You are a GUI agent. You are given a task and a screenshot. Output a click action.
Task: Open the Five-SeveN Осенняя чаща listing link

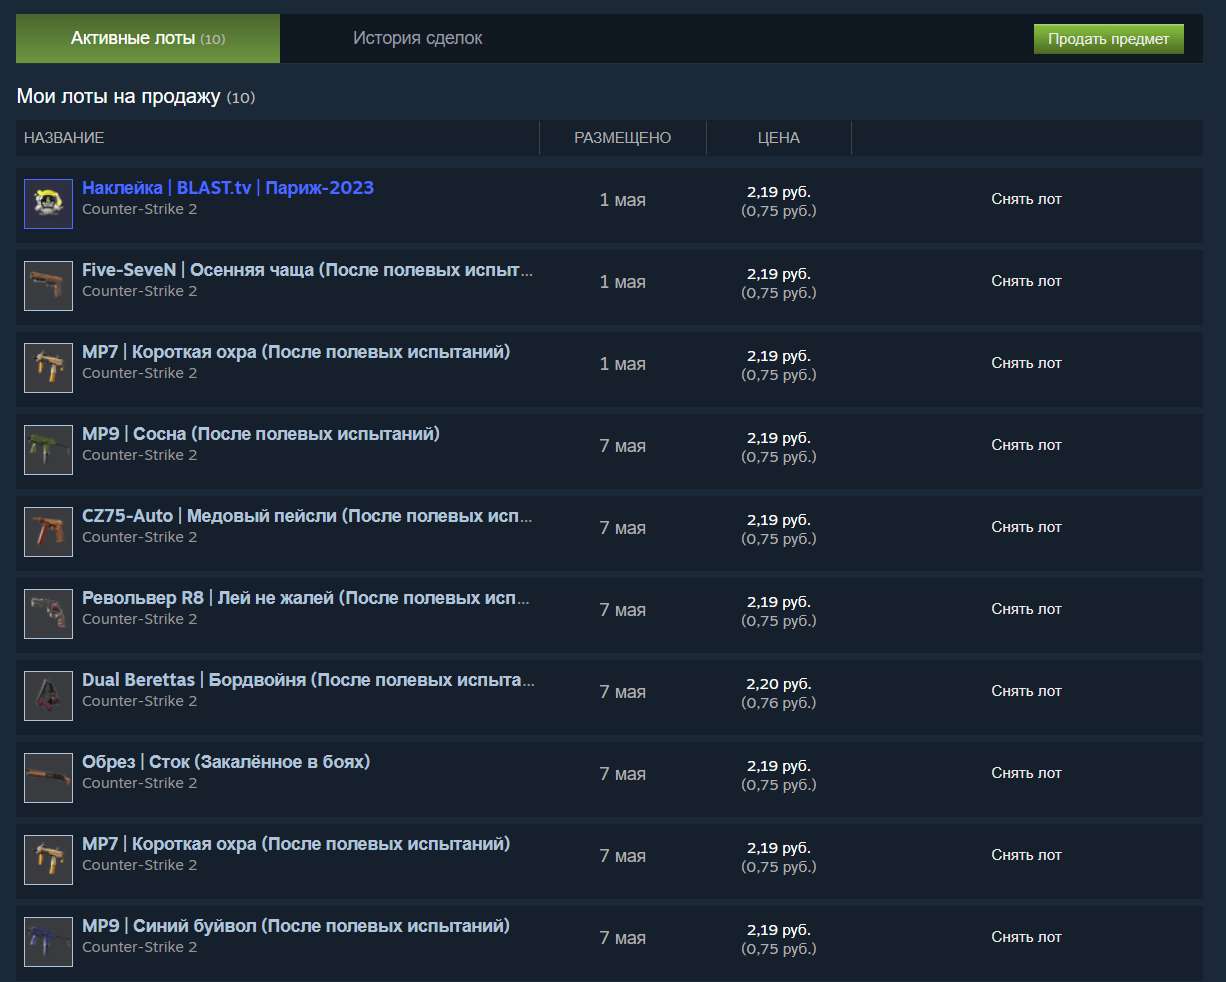click(308, 270)
